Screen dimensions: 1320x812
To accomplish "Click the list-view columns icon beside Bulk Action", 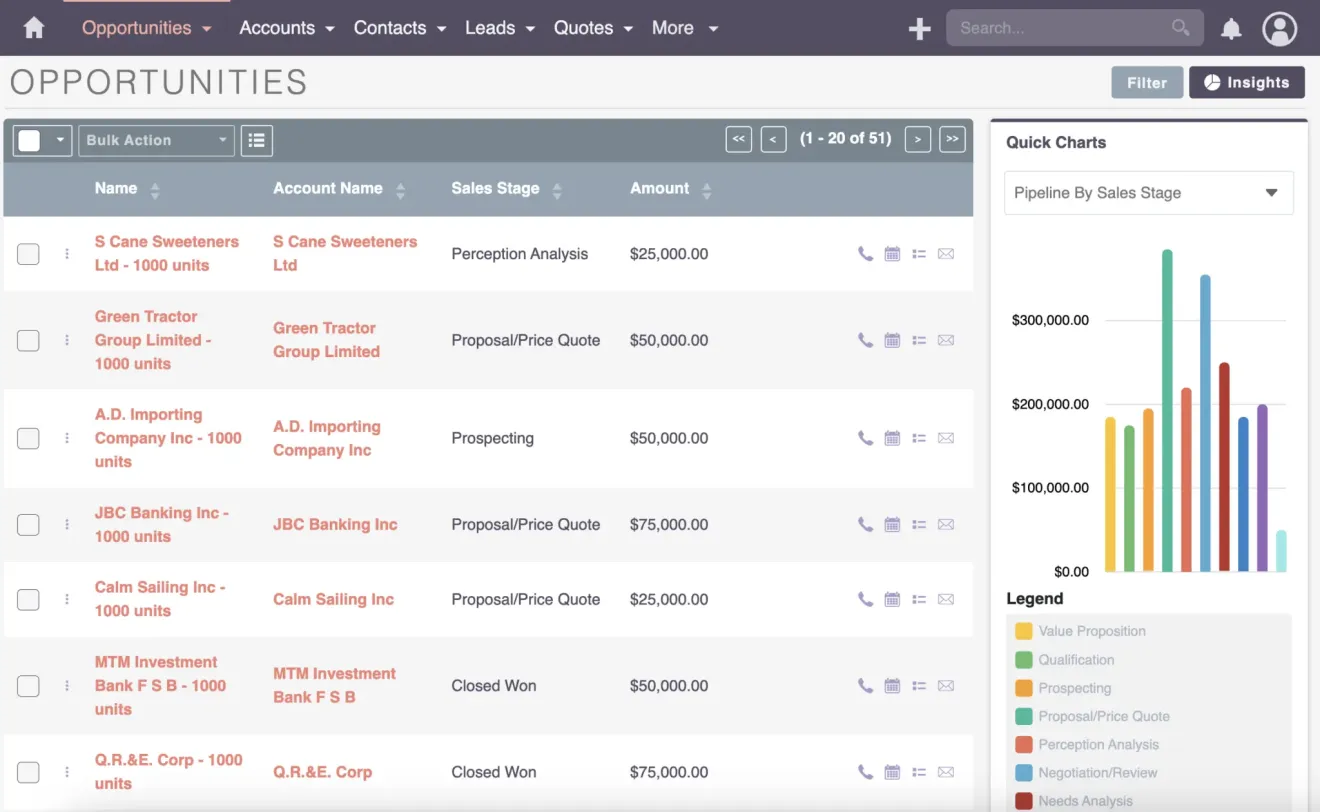I will click(256, 140).
